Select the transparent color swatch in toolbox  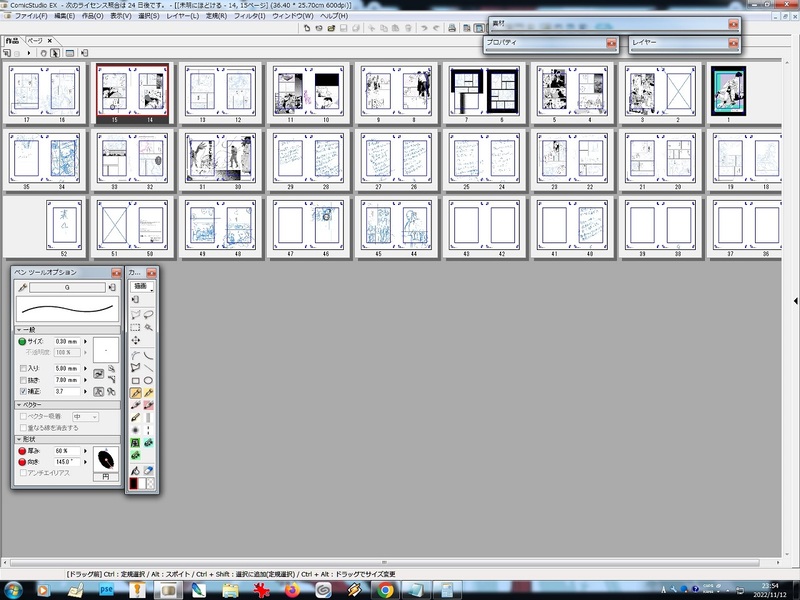[151, 483]
